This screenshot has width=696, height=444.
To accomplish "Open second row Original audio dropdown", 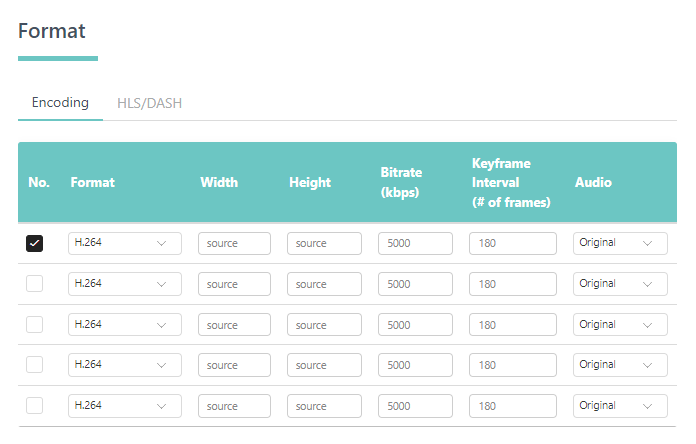I will coord(620,284).
